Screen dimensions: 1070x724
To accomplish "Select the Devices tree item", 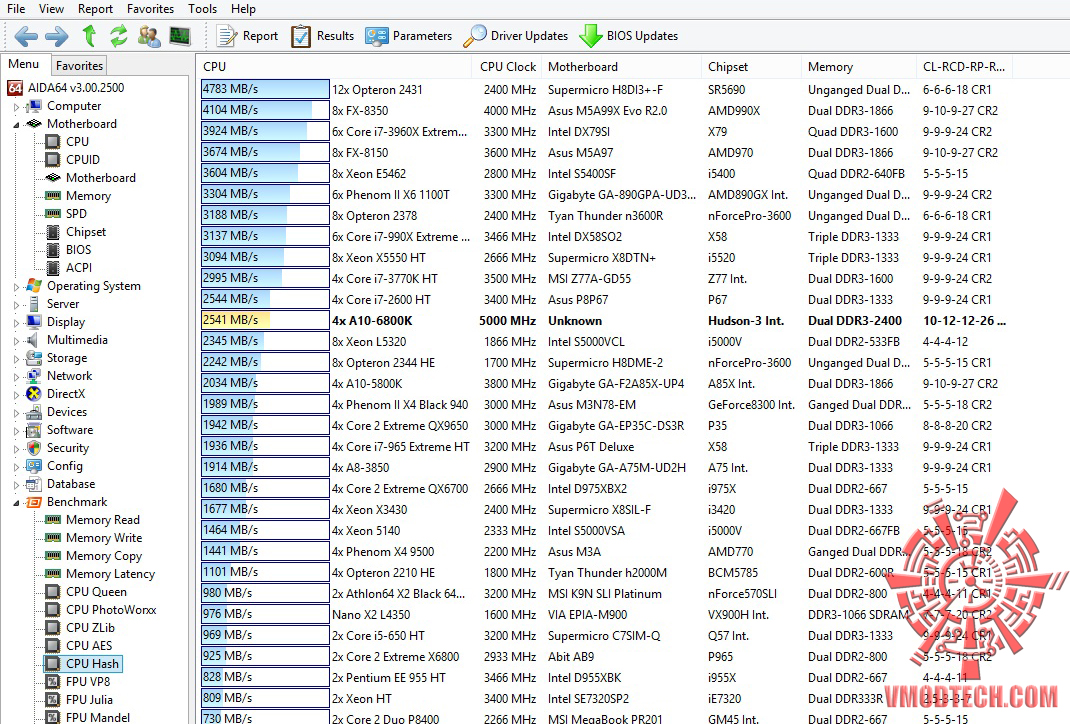I will pyautogui.click(x=57, y=411).
